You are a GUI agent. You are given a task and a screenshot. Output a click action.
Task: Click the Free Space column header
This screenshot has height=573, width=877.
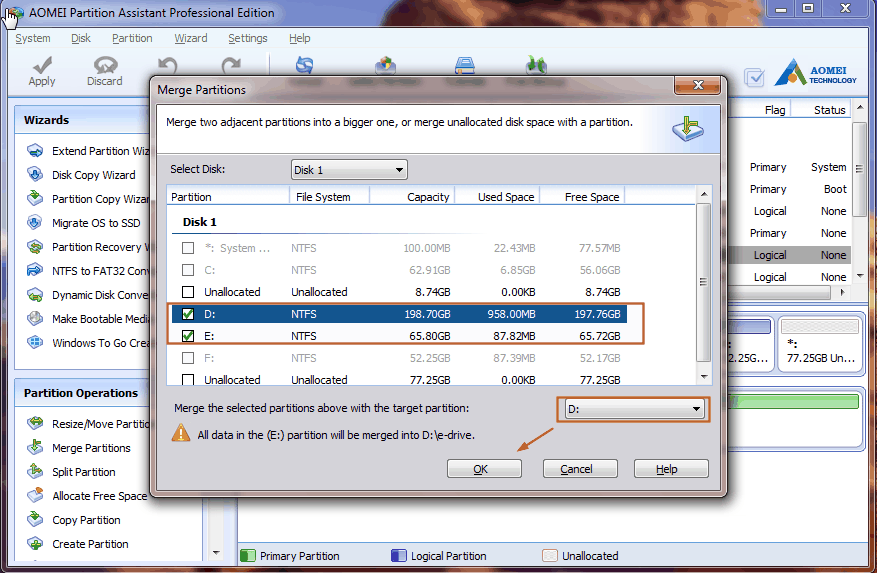[x=583, y=197]
